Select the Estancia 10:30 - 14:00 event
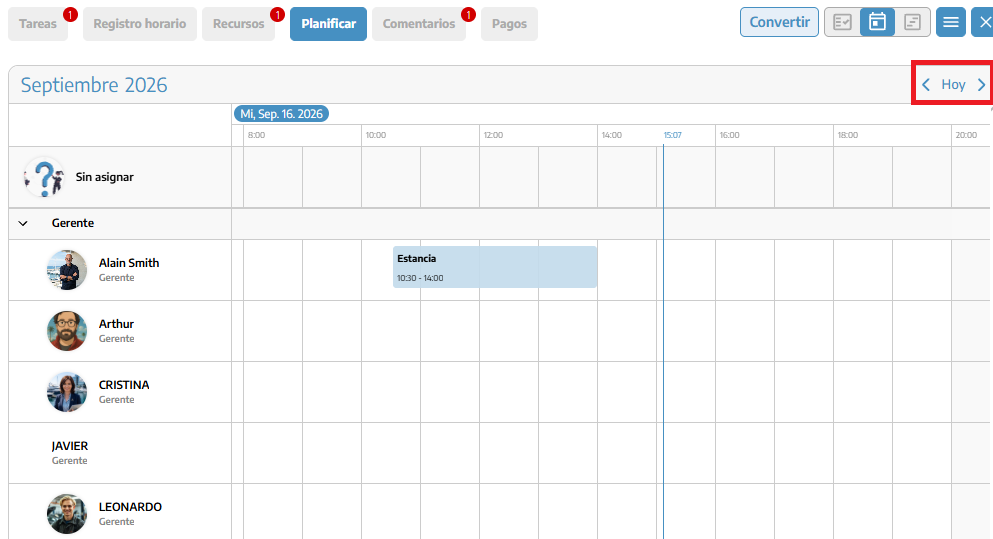Screen dimensions: 993x539 pos(495,267)
